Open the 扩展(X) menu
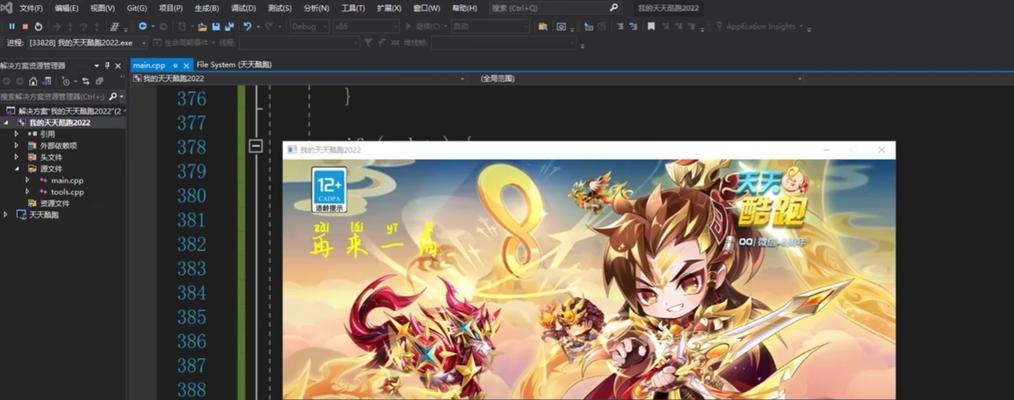 [x=389, y=8]
